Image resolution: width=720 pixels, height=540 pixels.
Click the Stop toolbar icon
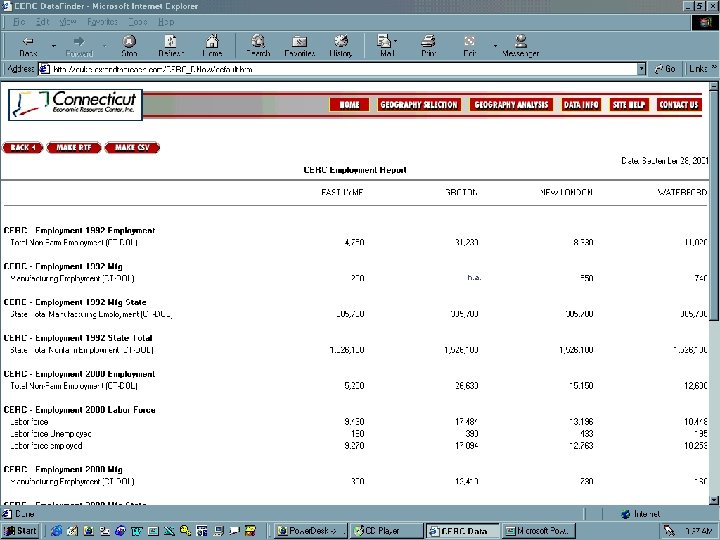(129, 46)
